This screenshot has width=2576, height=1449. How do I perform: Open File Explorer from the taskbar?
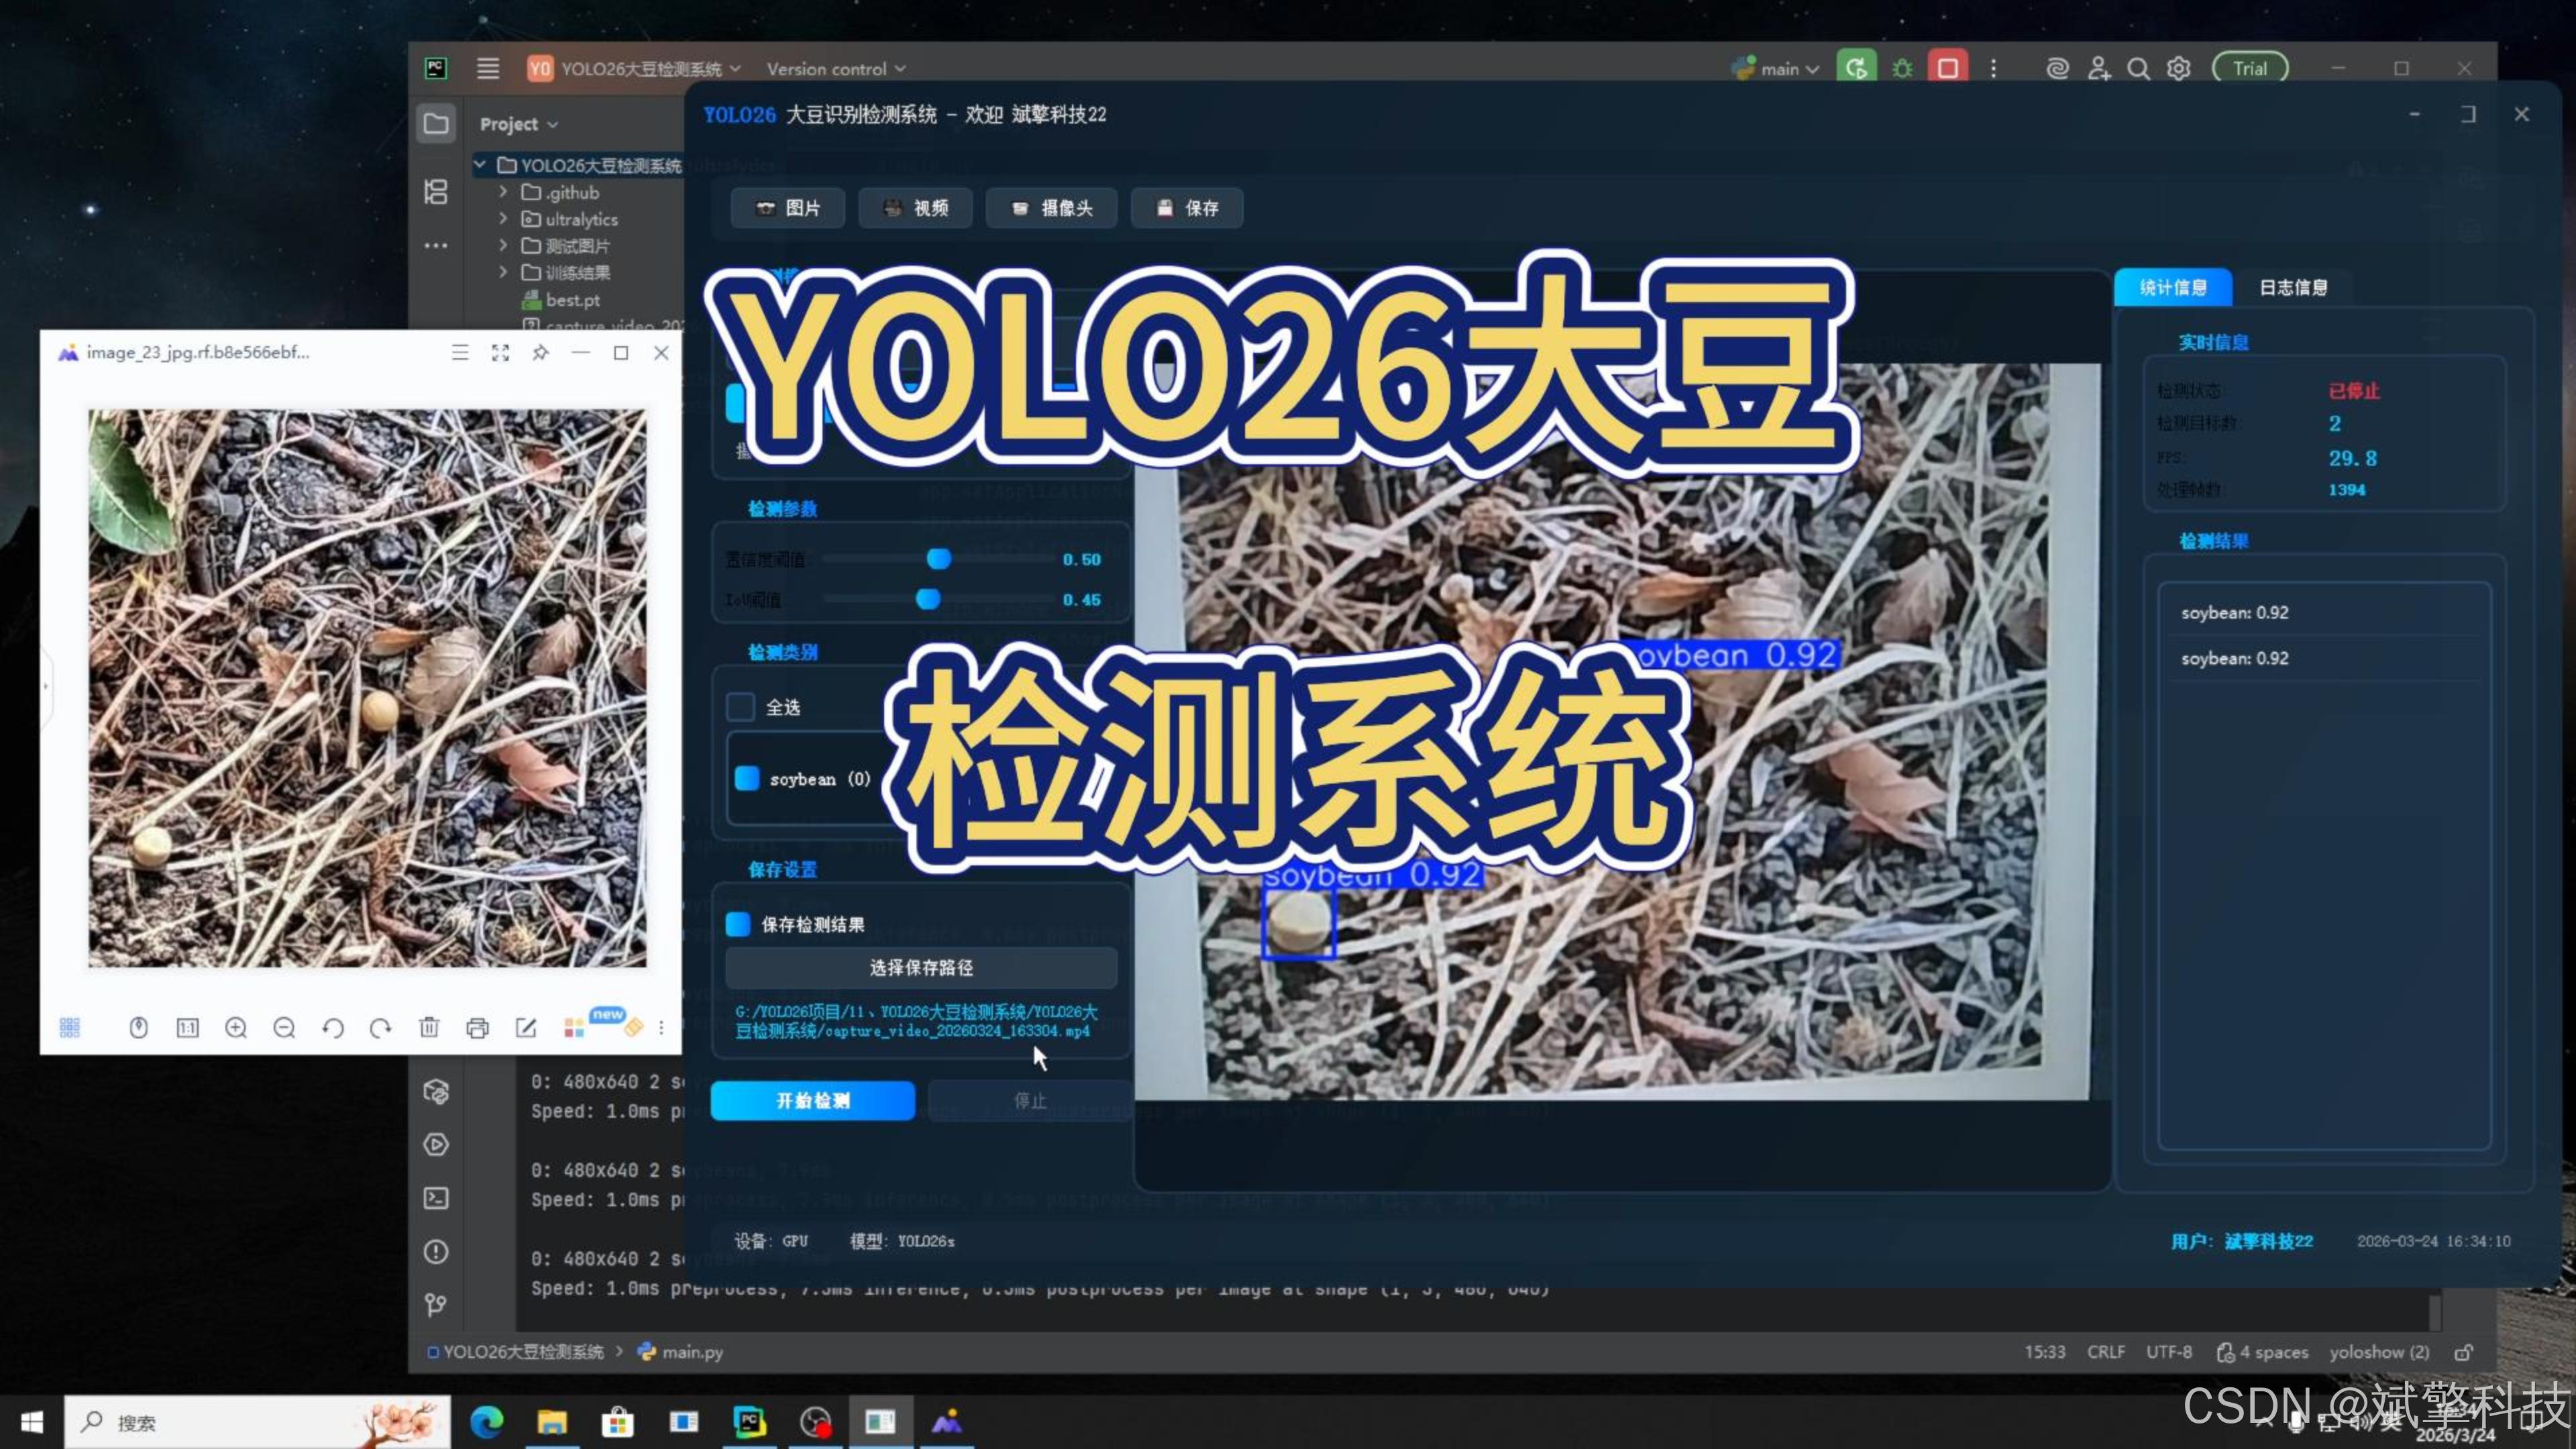pos(552,1422)
